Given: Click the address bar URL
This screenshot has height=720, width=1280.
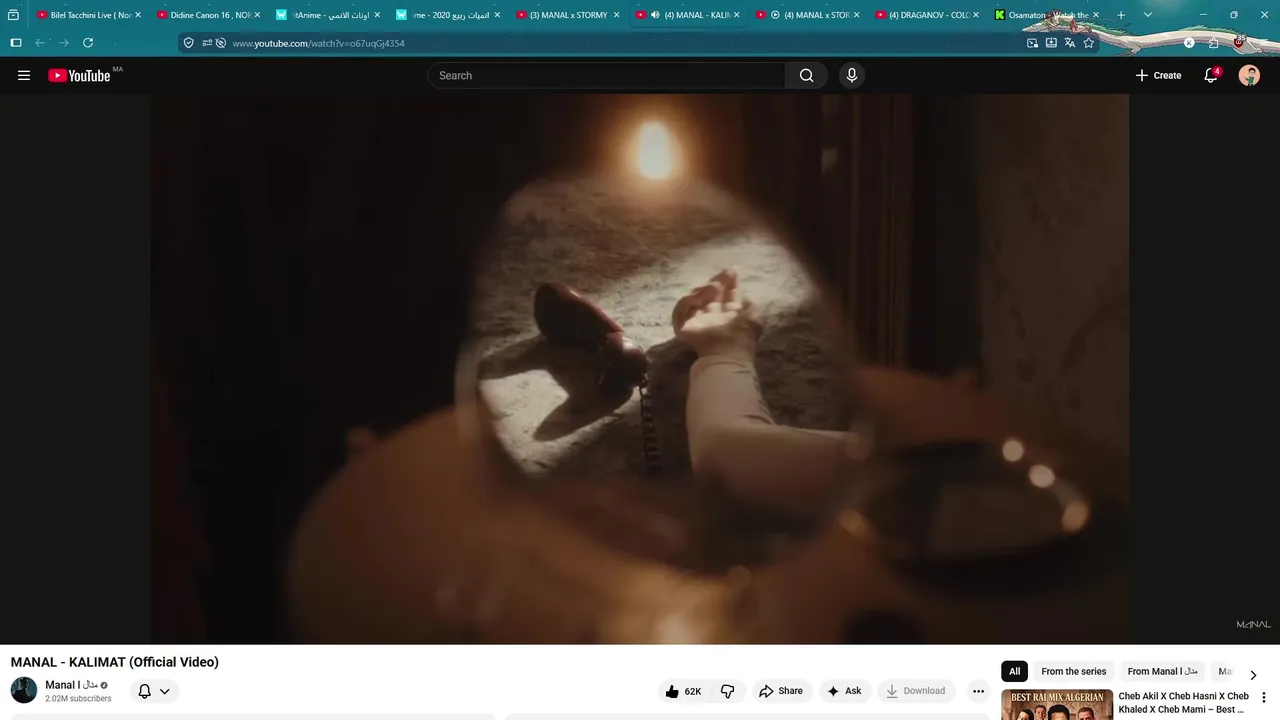Looking at the screenshot, I should coord(318,43).
